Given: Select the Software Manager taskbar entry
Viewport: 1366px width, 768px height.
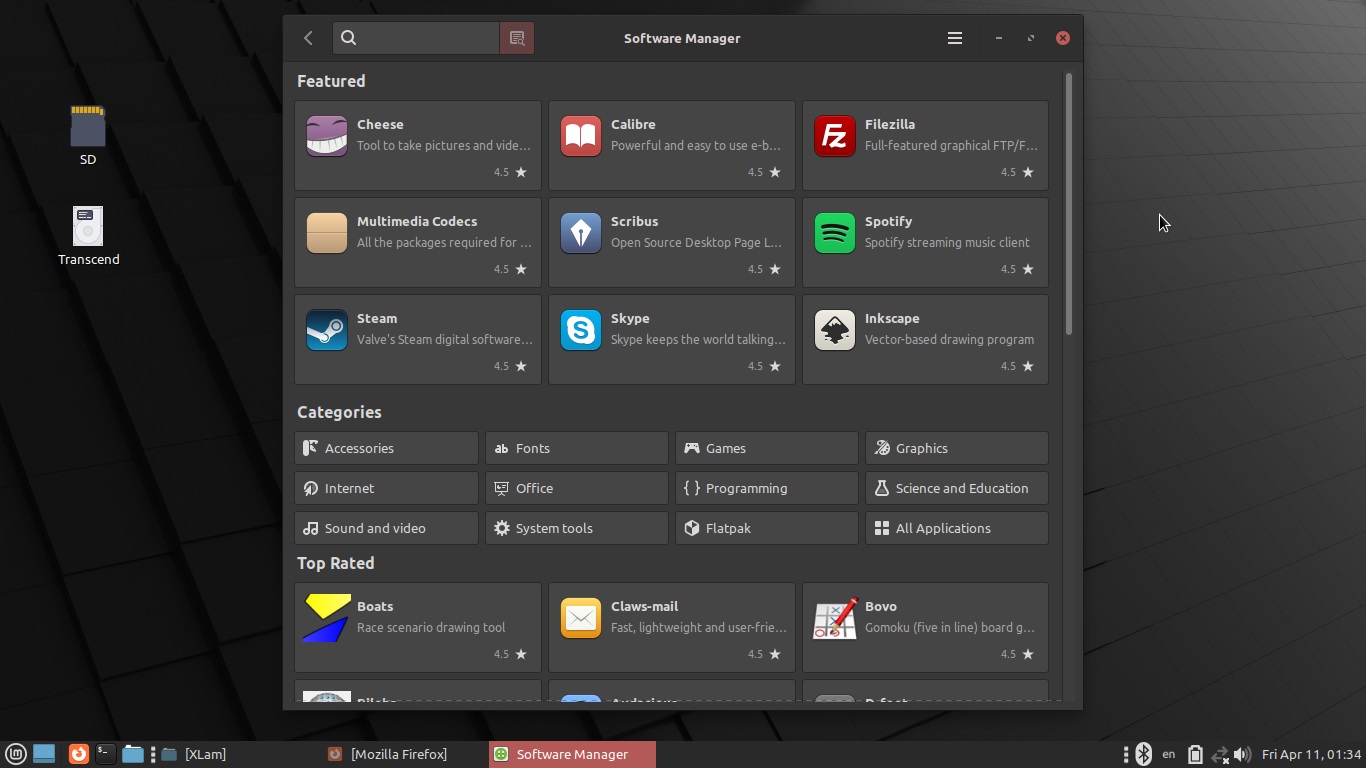Looking at the screenshot, I should [x=572, y=754].
